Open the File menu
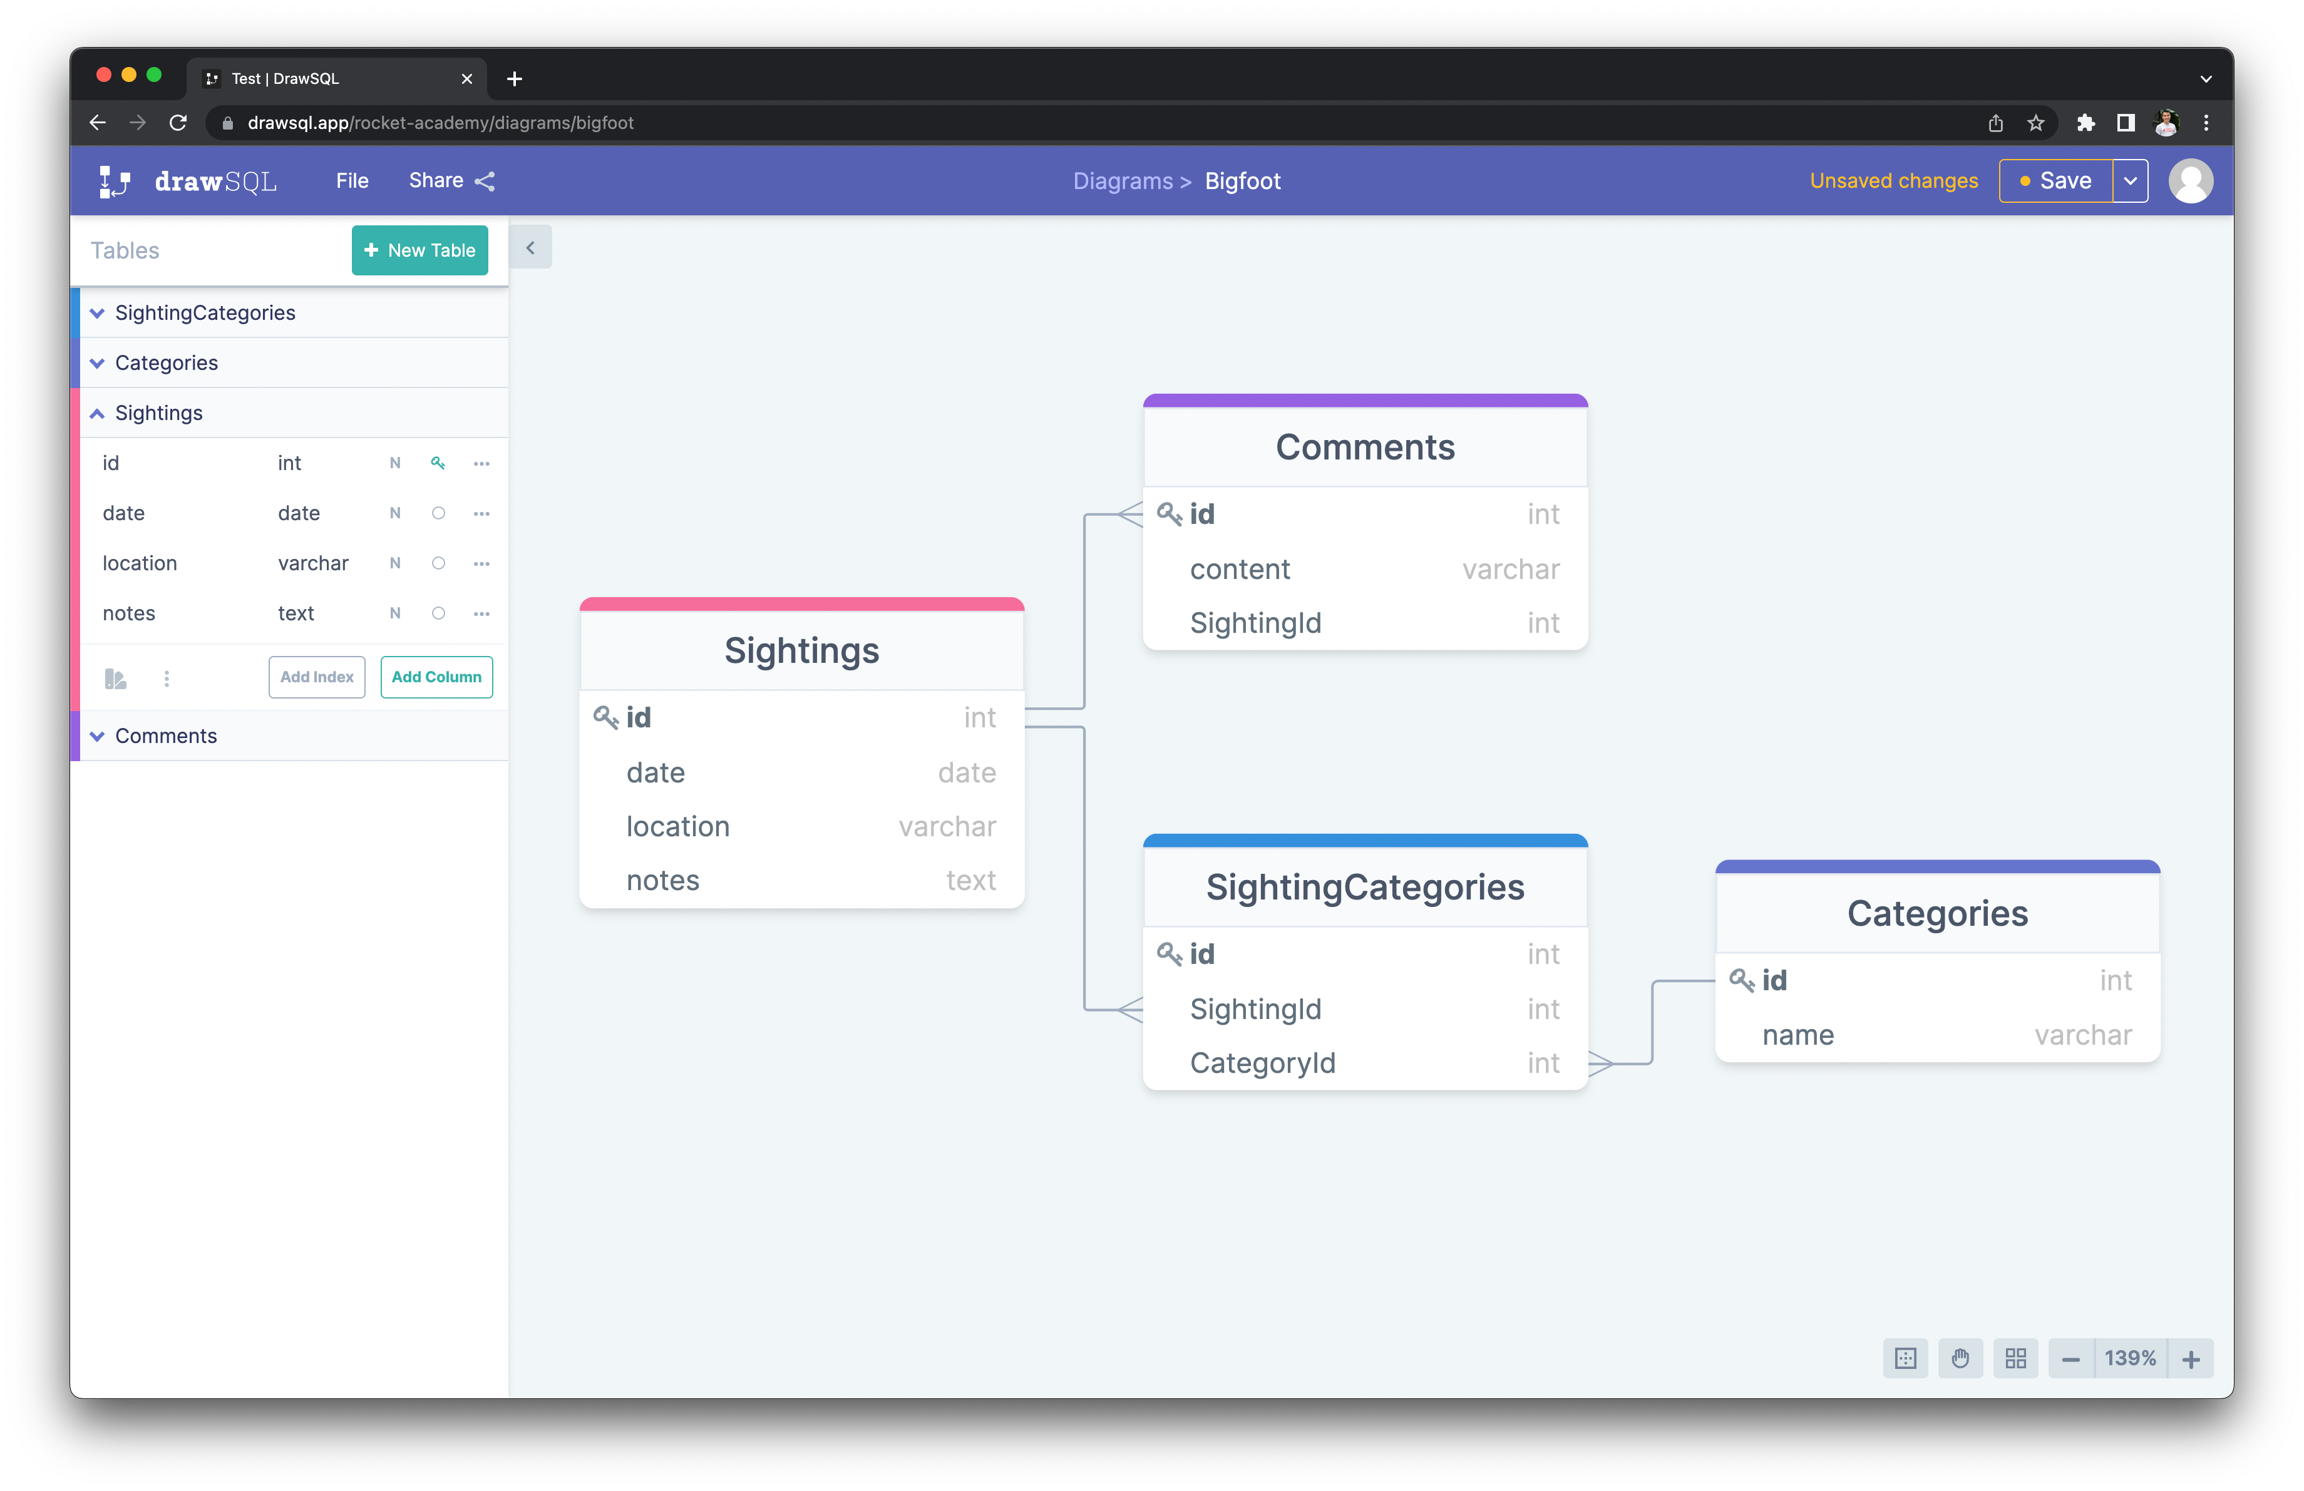 click(x=352, y=181)
